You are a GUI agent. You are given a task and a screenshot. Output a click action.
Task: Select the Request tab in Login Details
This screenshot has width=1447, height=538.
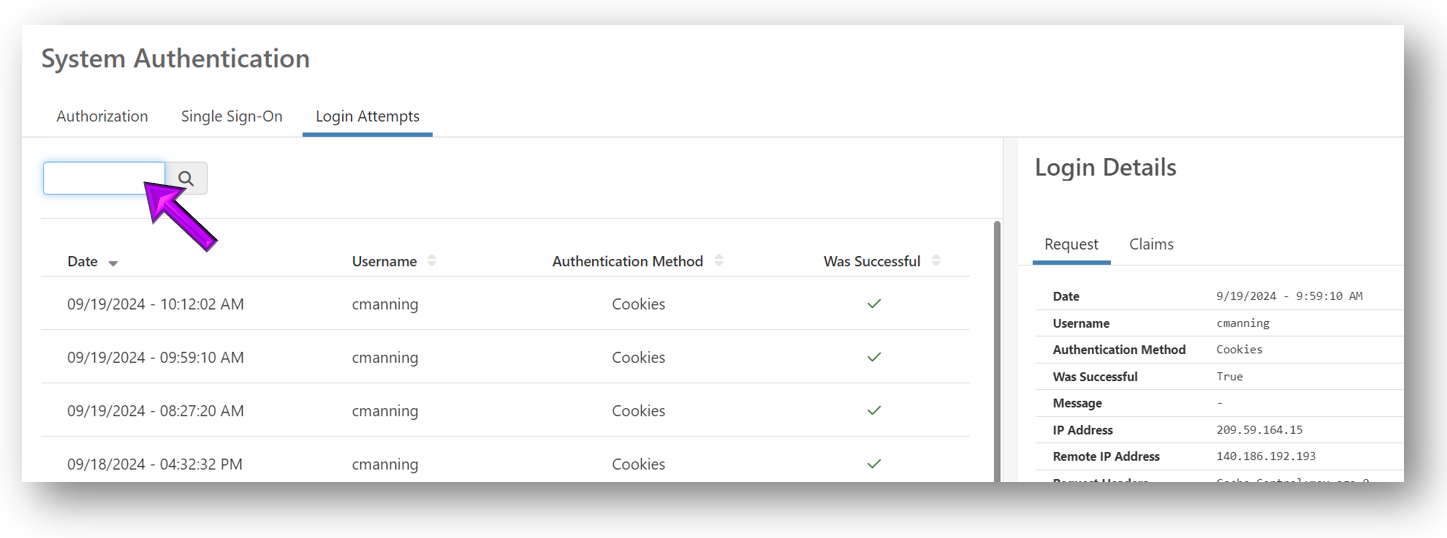(1071, 244)
